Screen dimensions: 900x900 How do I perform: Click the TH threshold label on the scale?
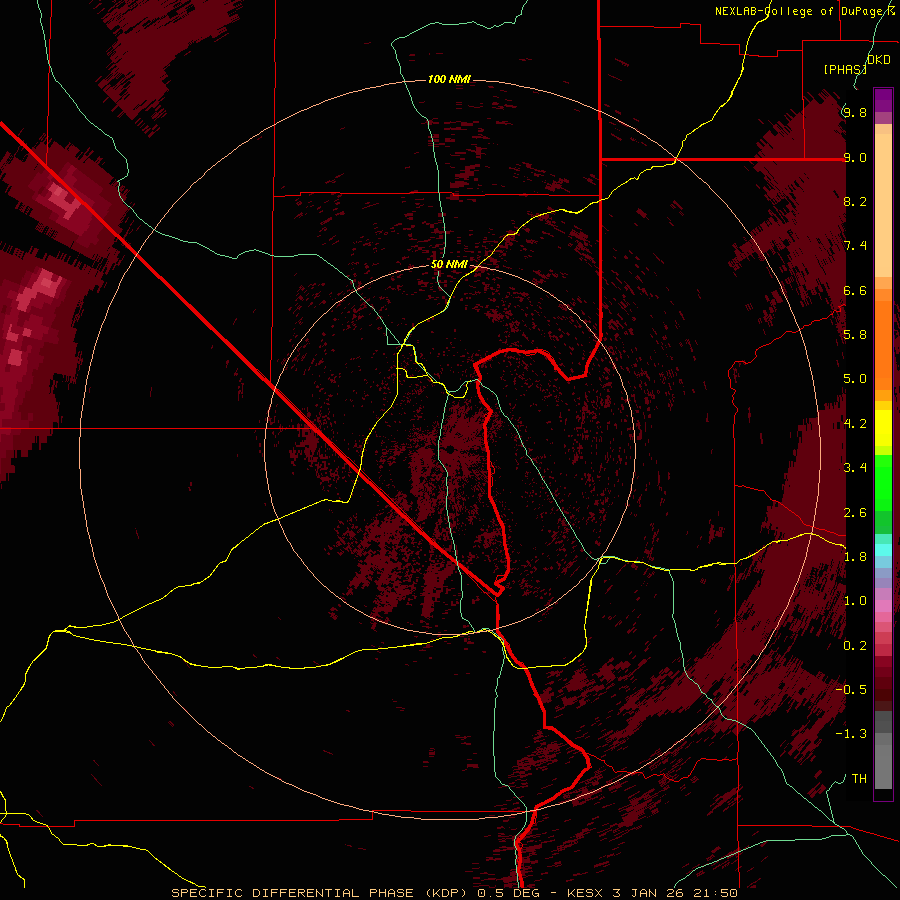tap(859, 779)
